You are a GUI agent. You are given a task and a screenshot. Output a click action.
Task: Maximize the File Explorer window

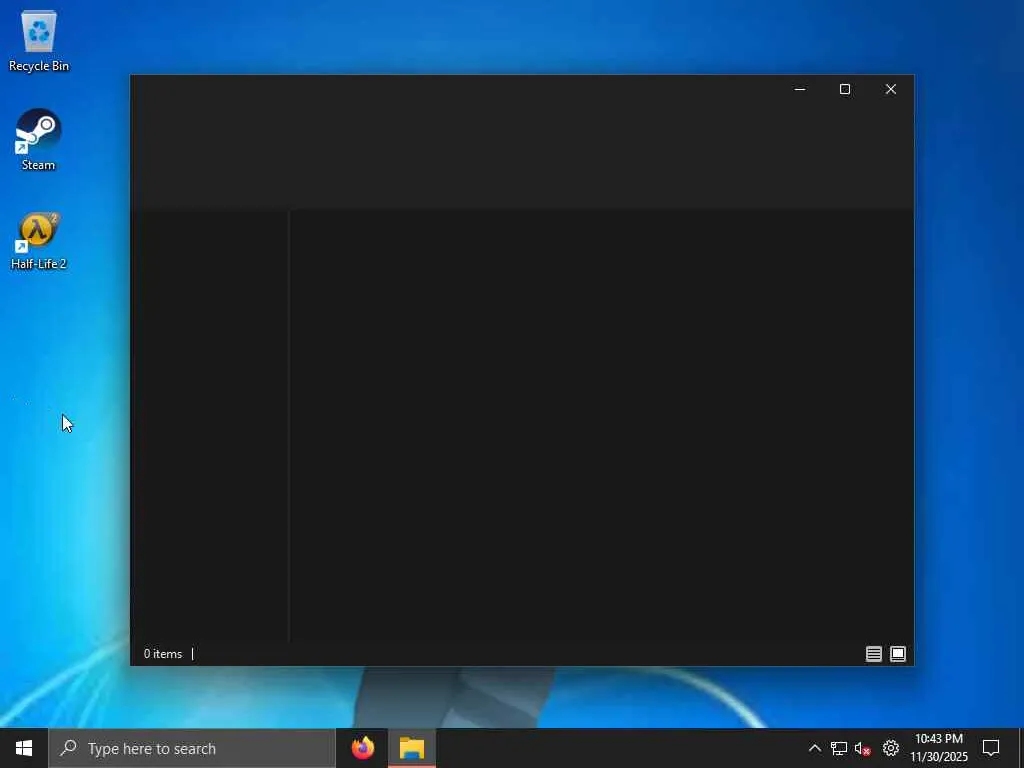(845, 89)
